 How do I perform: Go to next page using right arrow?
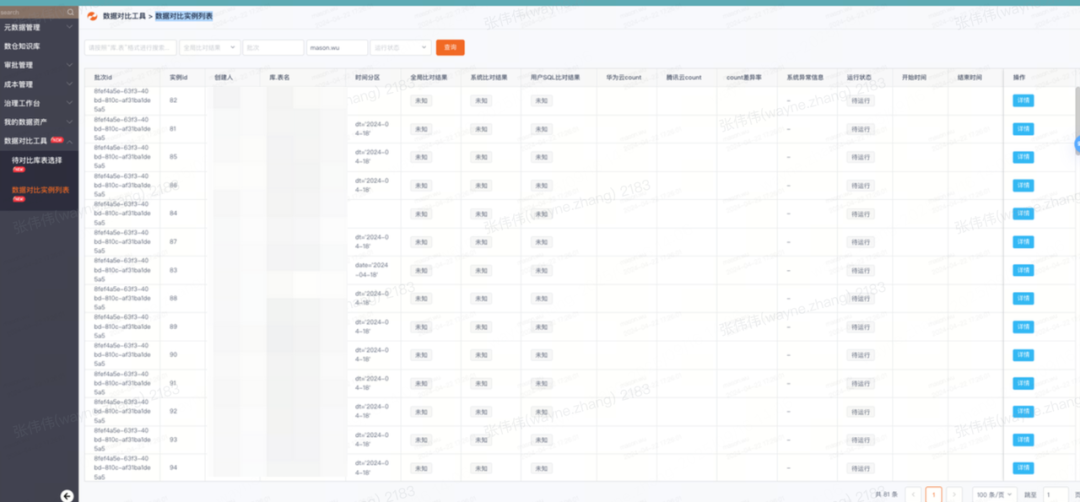(955, 495)
